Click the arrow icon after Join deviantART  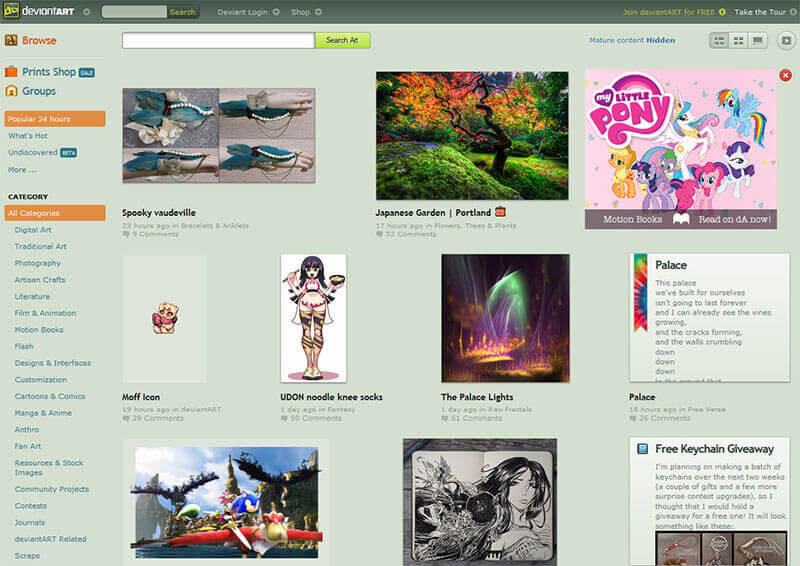pos(722,12)
